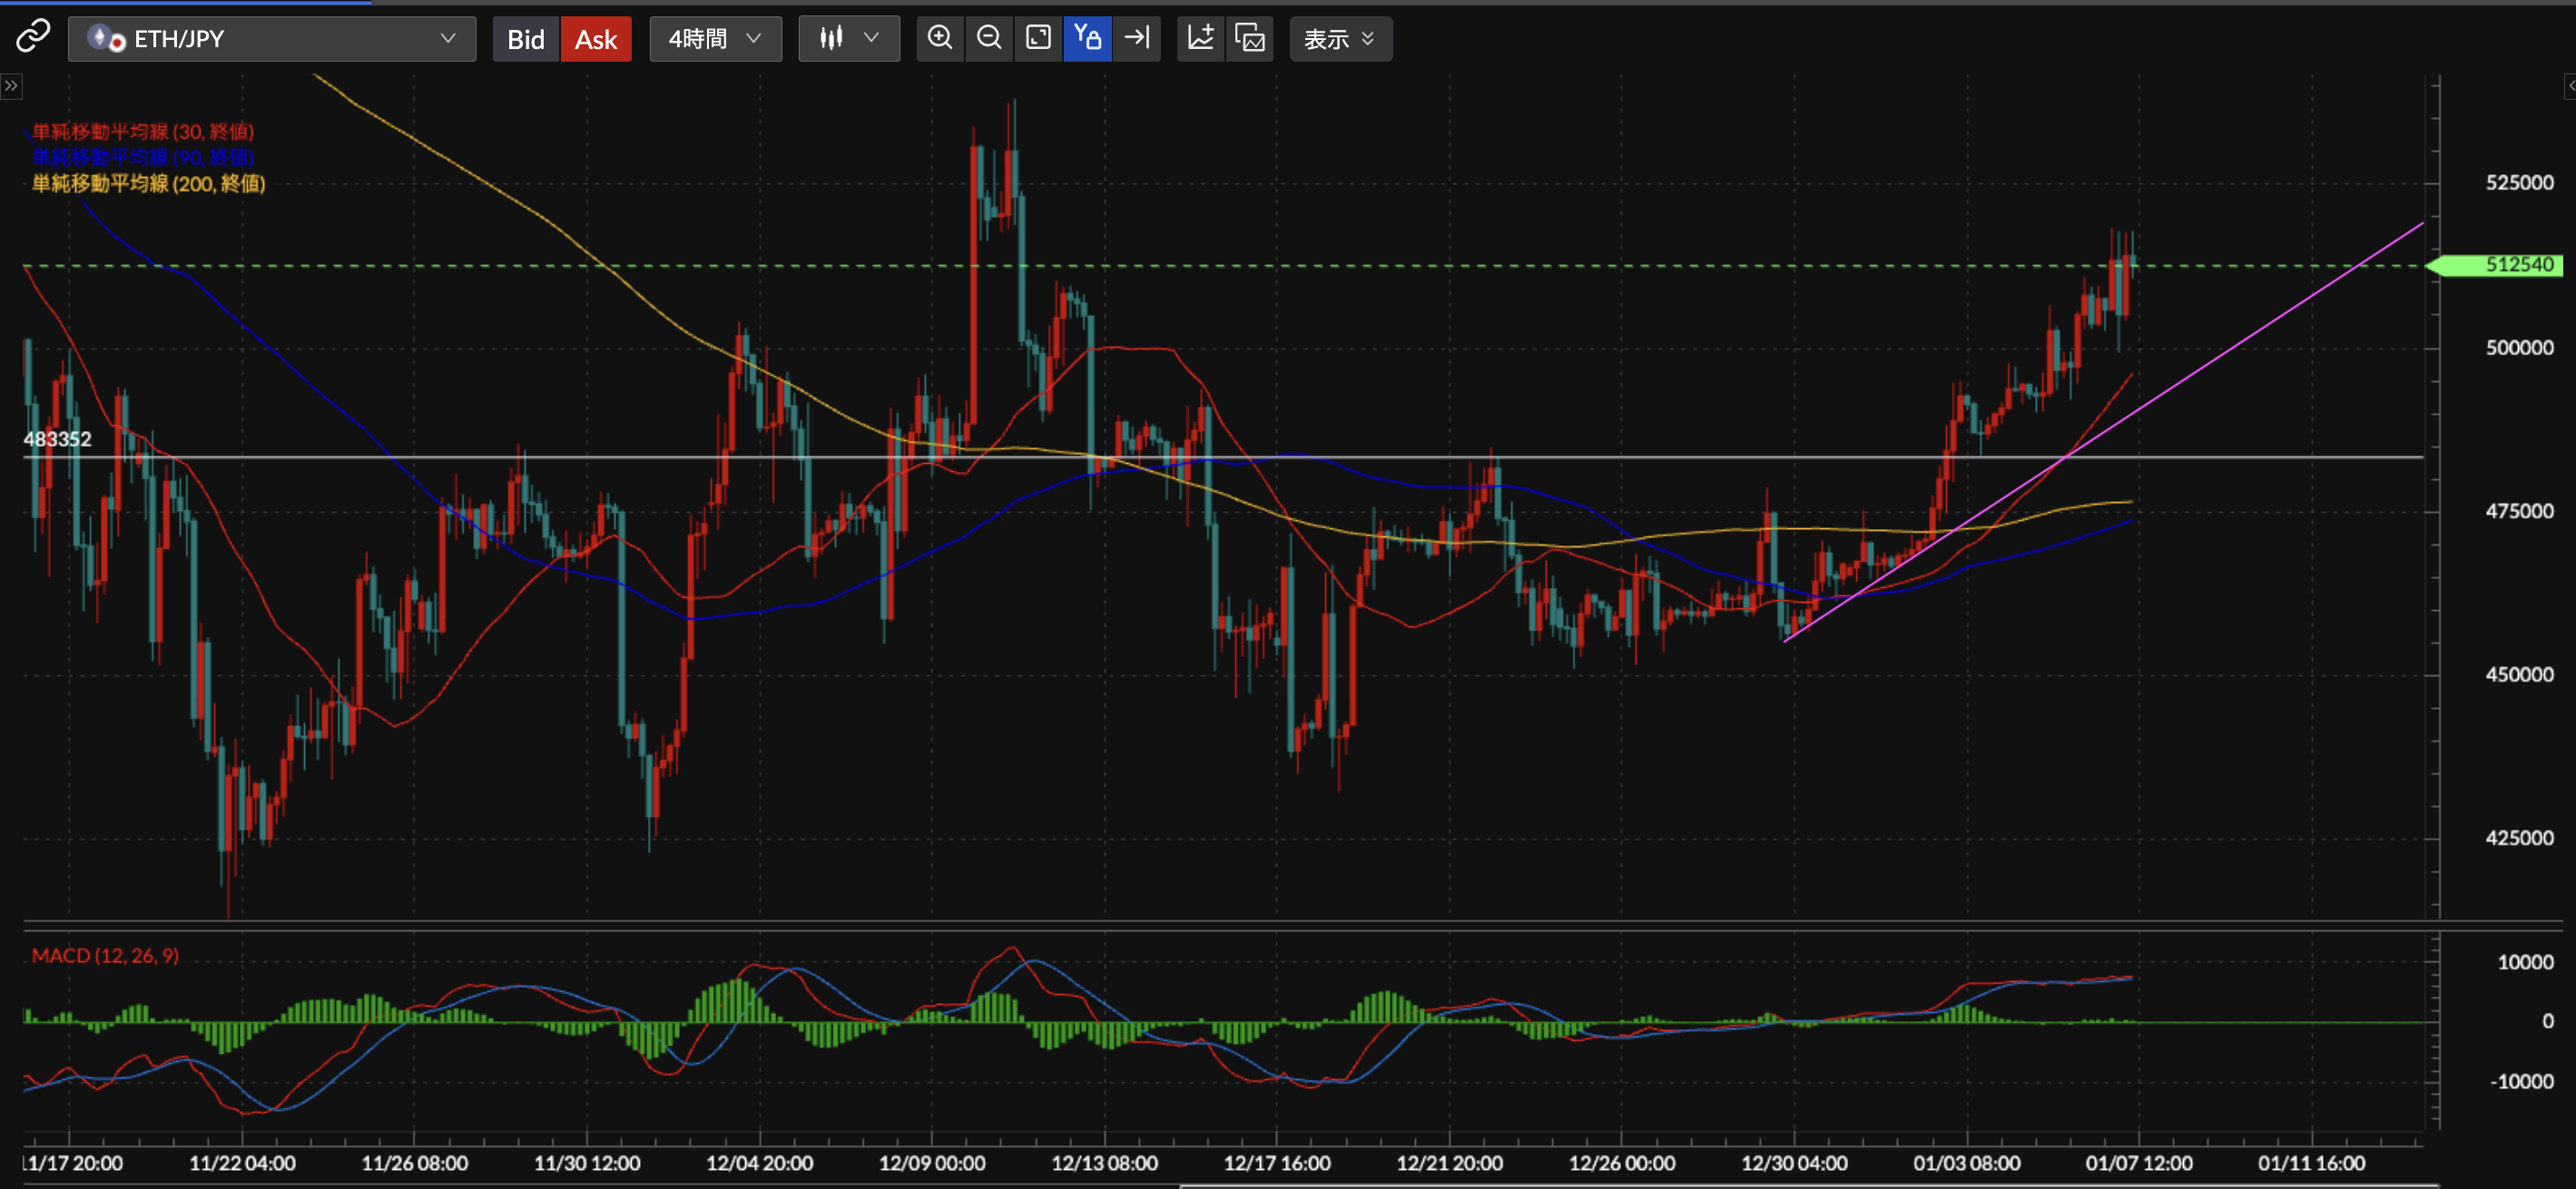Click the chain link icon
Viewport: 2576px width, 1189px height.
coord(33,37)
